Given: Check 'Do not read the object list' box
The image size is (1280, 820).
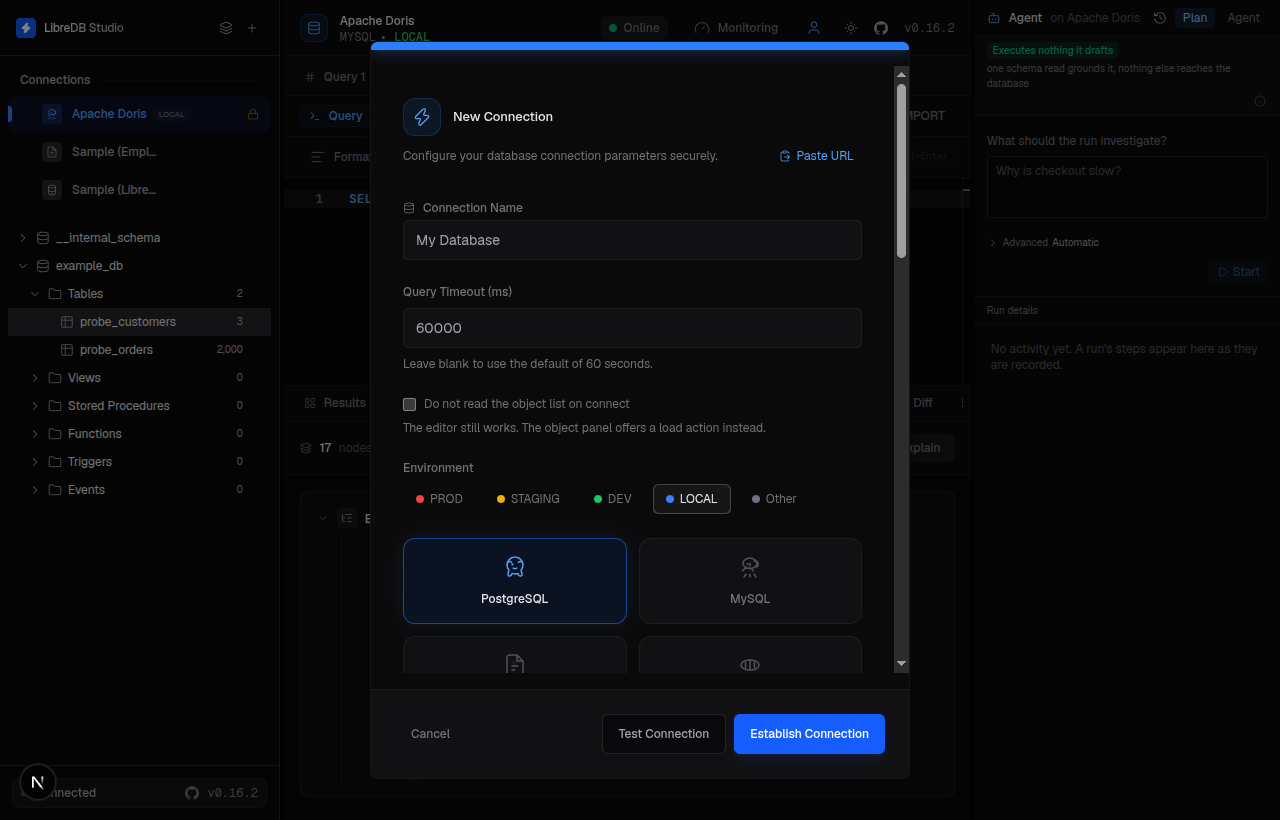Looking at the screenshot, I should coord(409,404).
